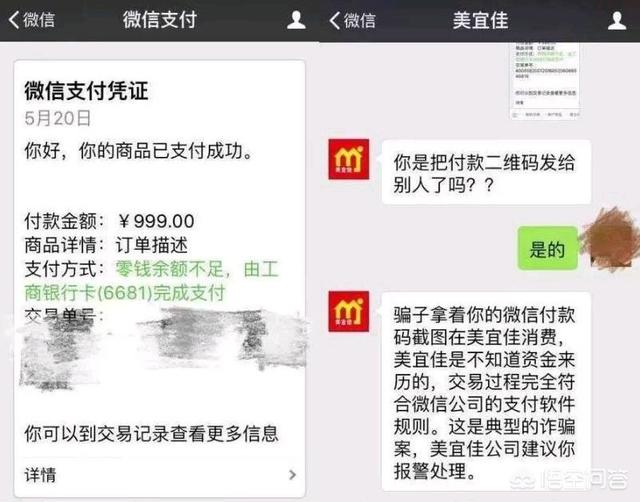
Task: Go back to 微信 from 微信支付 screen
Action: coord(32,20)
